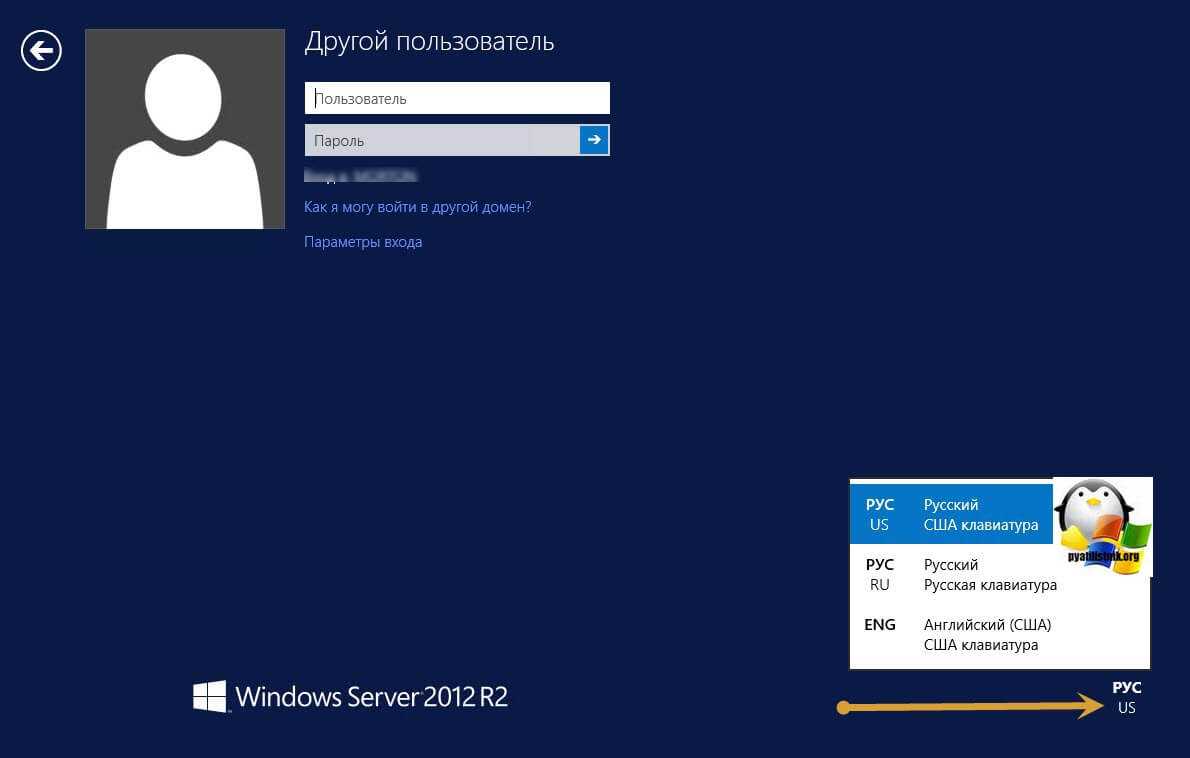Focus the Пользователь username field
1190x758 pixels.
tap(457, 98)
